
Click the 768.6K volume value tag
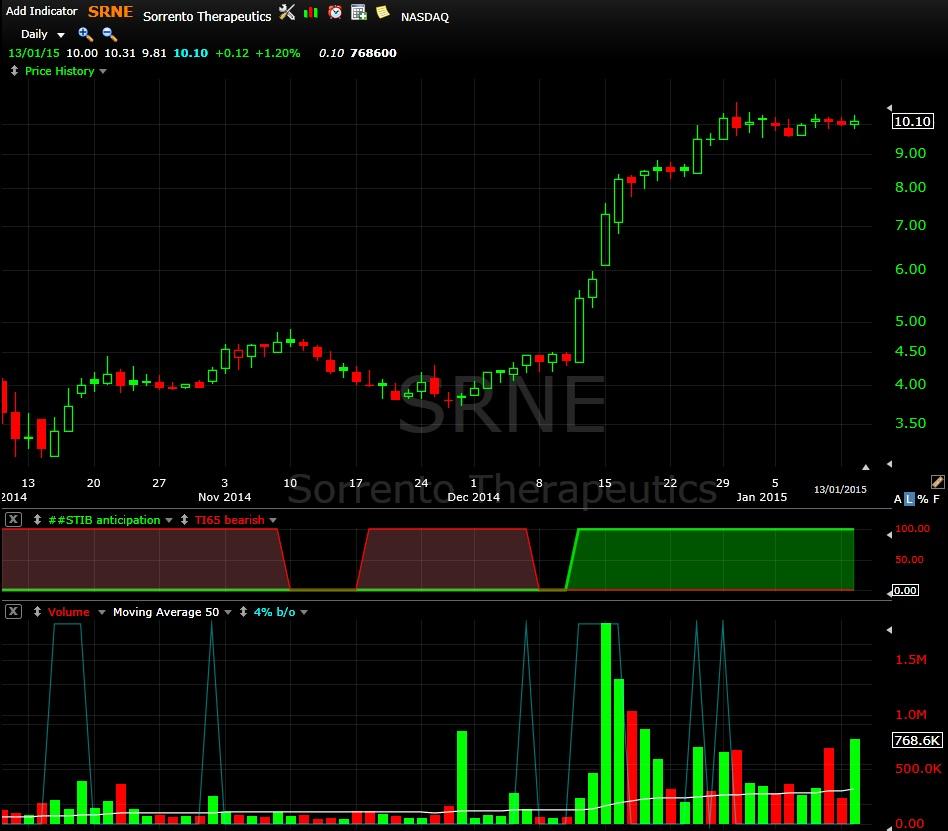coord(917,740)
